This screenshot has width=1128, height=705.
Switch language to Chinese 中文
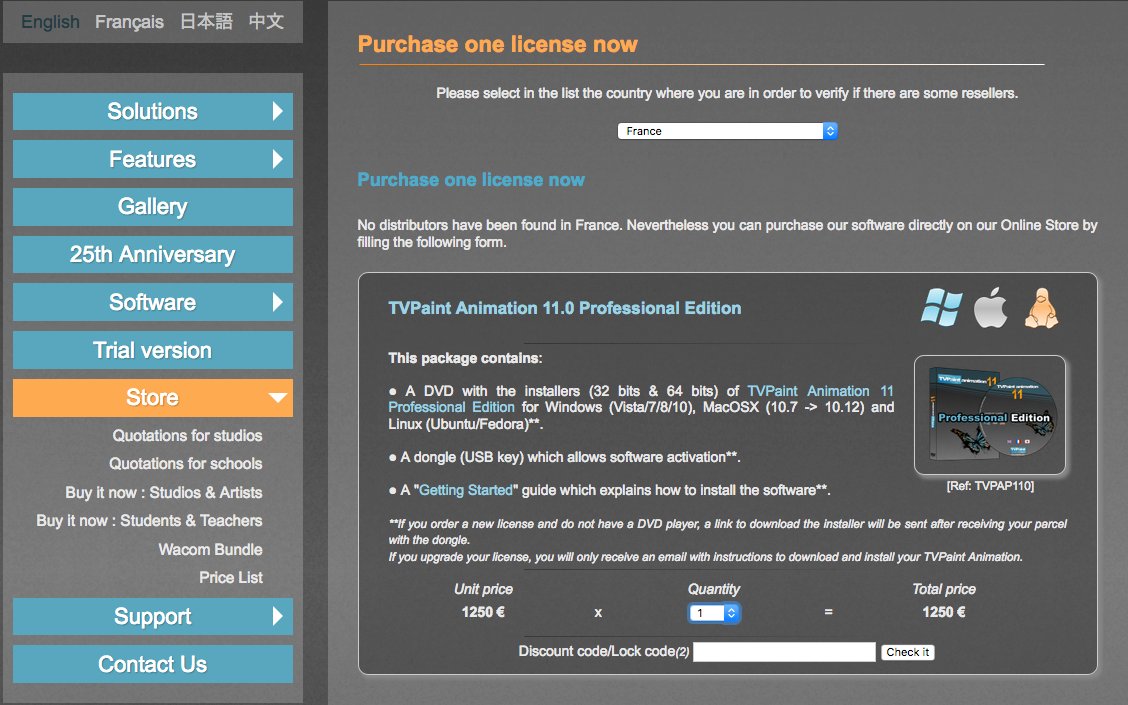pyautogui.click(x=266, y=22)
